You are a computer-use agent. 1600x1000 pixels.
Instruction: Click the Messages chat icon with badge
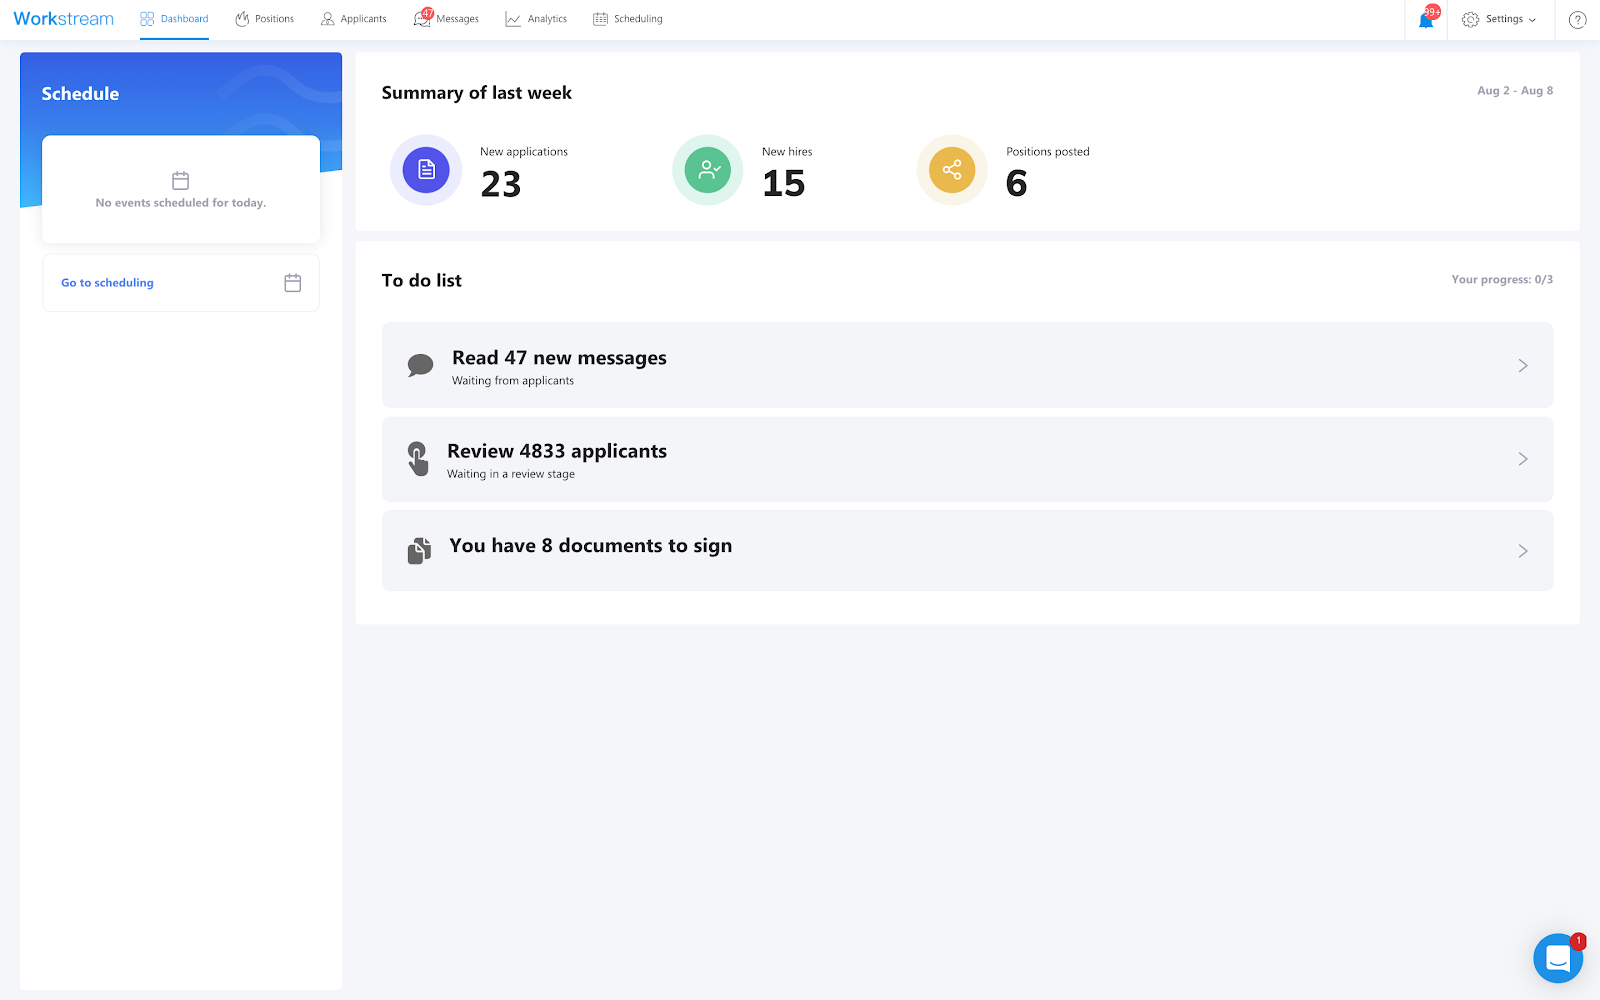click(423, 18)
